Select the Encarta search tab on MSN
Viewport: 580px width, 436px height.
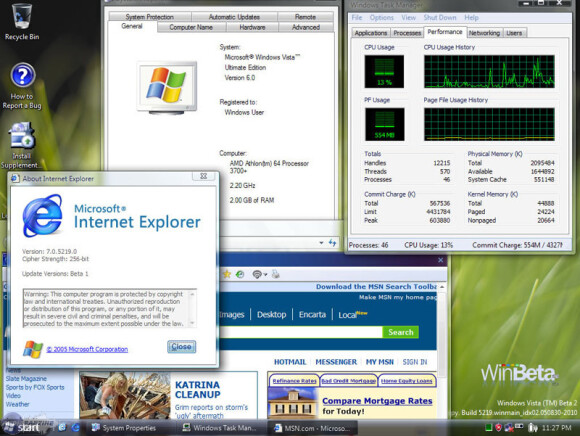(312, 315)
